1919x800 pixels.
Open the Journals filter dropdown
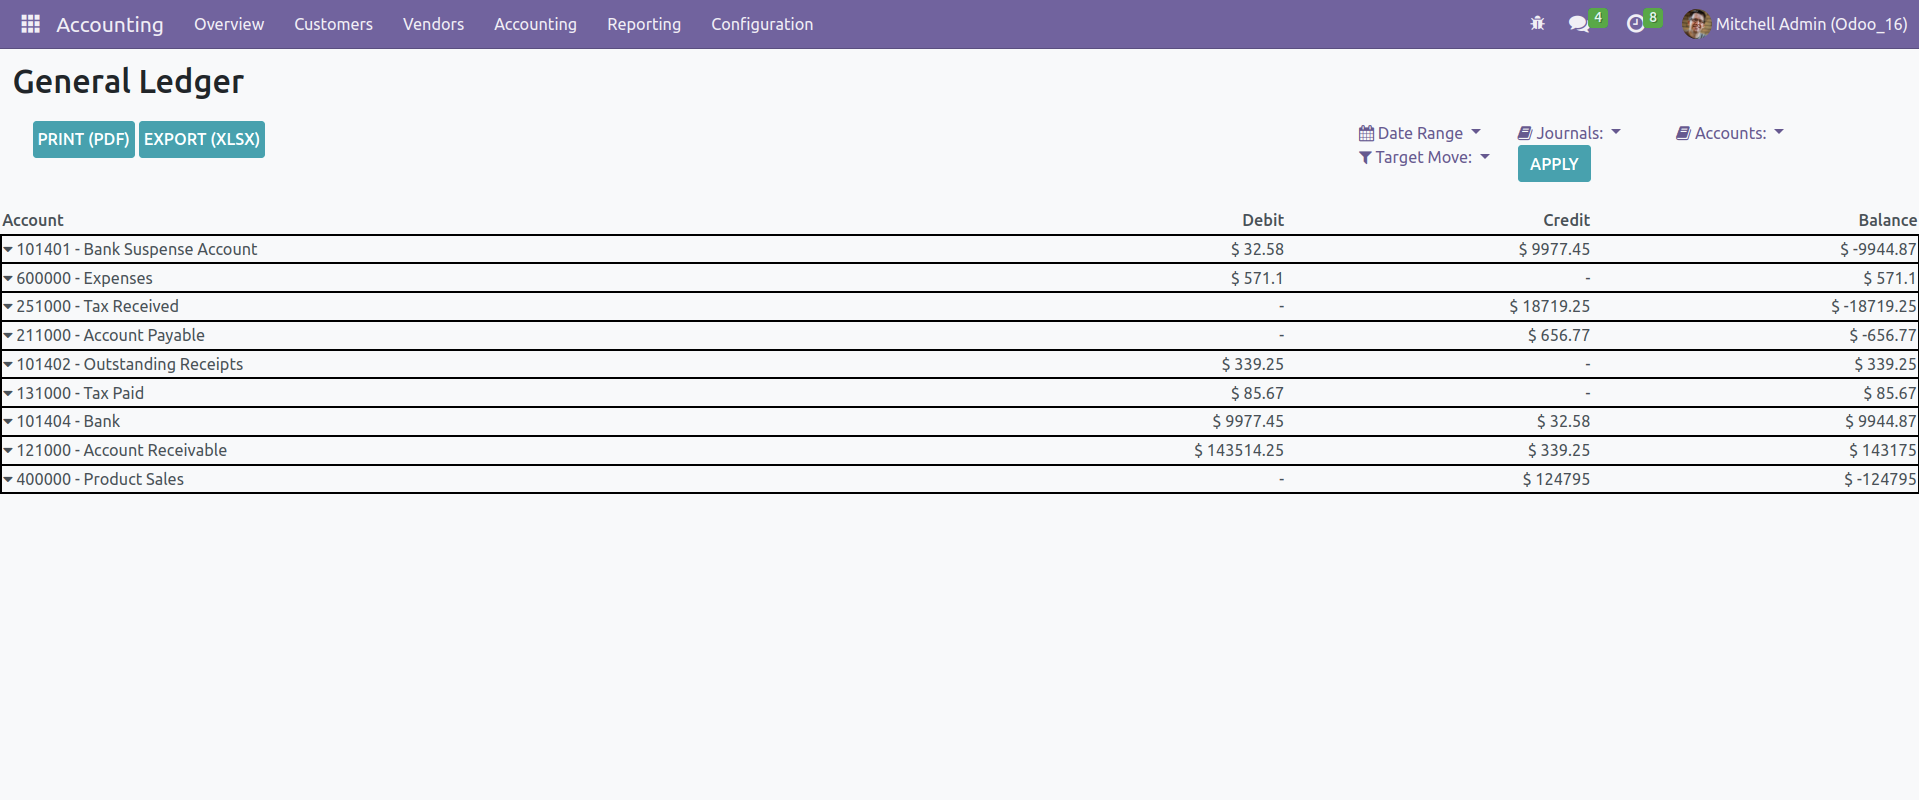coord(1568,133)
